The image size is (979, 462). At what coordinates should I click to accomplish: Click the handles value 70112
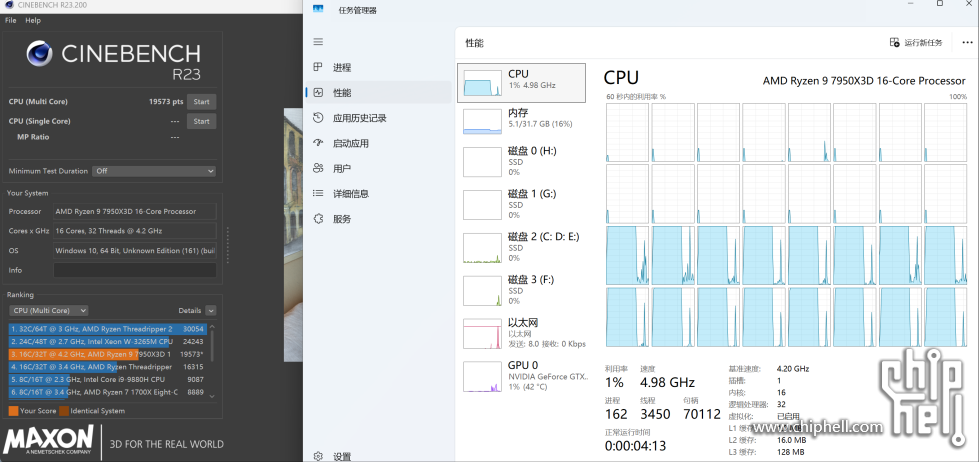coord(702,414)
